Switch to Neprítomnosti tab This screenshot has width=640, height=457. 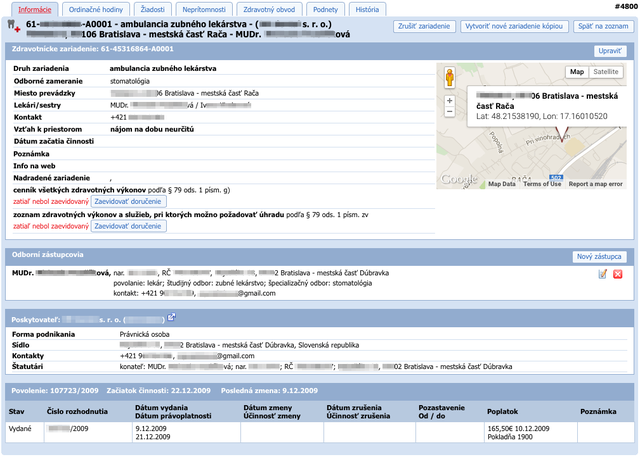pos(204,9)
